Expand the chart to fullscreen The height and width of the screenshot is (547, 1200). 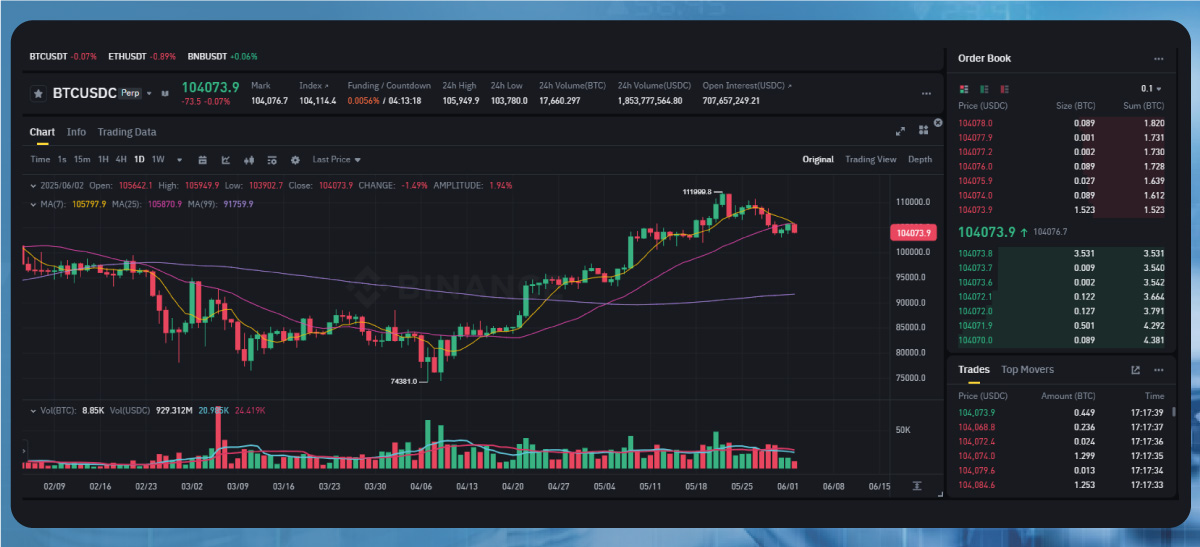pyautogui.click(x=900, y=131)
